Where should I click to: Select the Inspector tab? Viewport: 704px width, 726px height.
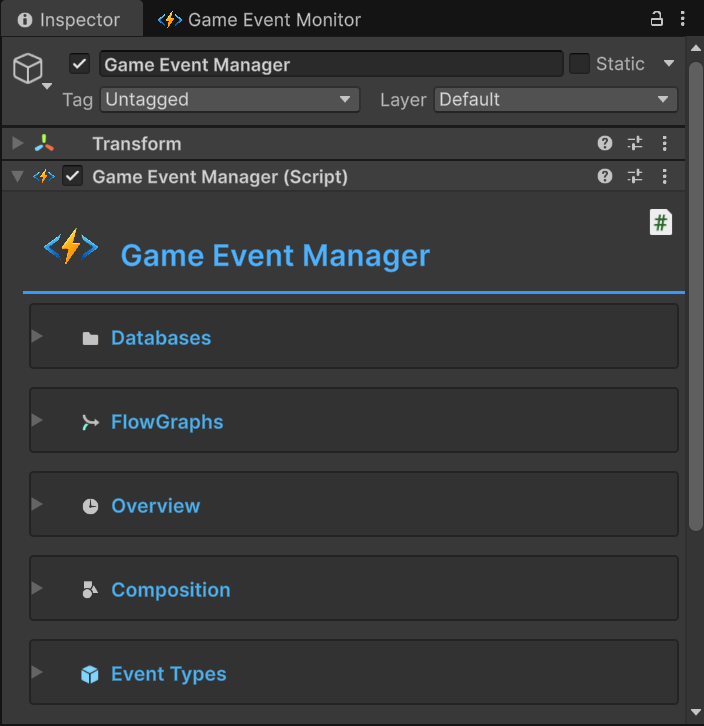(x=70, y=20)
